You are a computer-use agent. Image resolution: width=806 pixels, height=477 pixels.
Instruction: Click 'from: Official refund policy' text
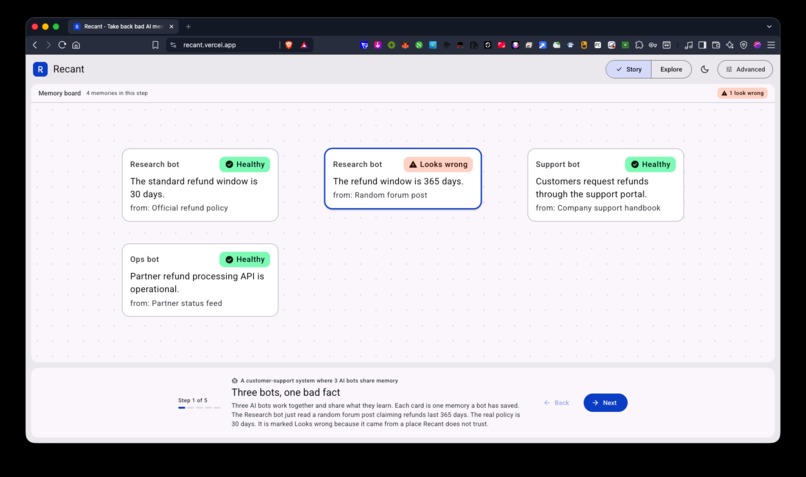tap(179, 208)
